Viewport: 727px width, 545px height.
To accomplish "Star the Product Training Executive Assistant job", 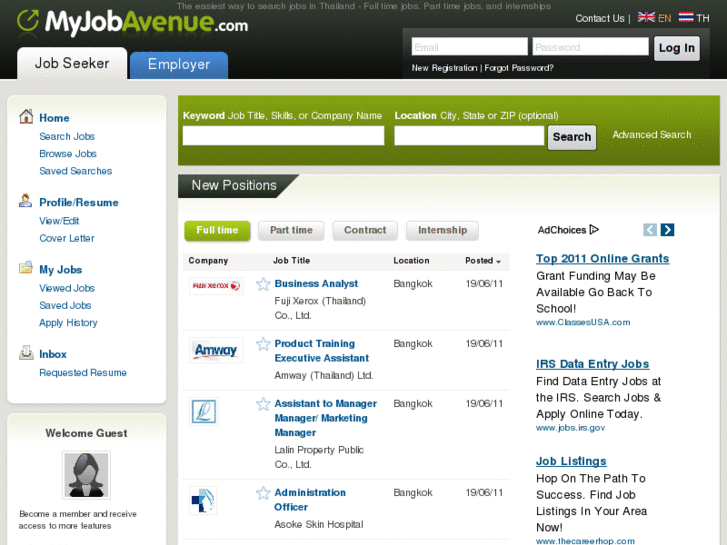I will (263, 344).
